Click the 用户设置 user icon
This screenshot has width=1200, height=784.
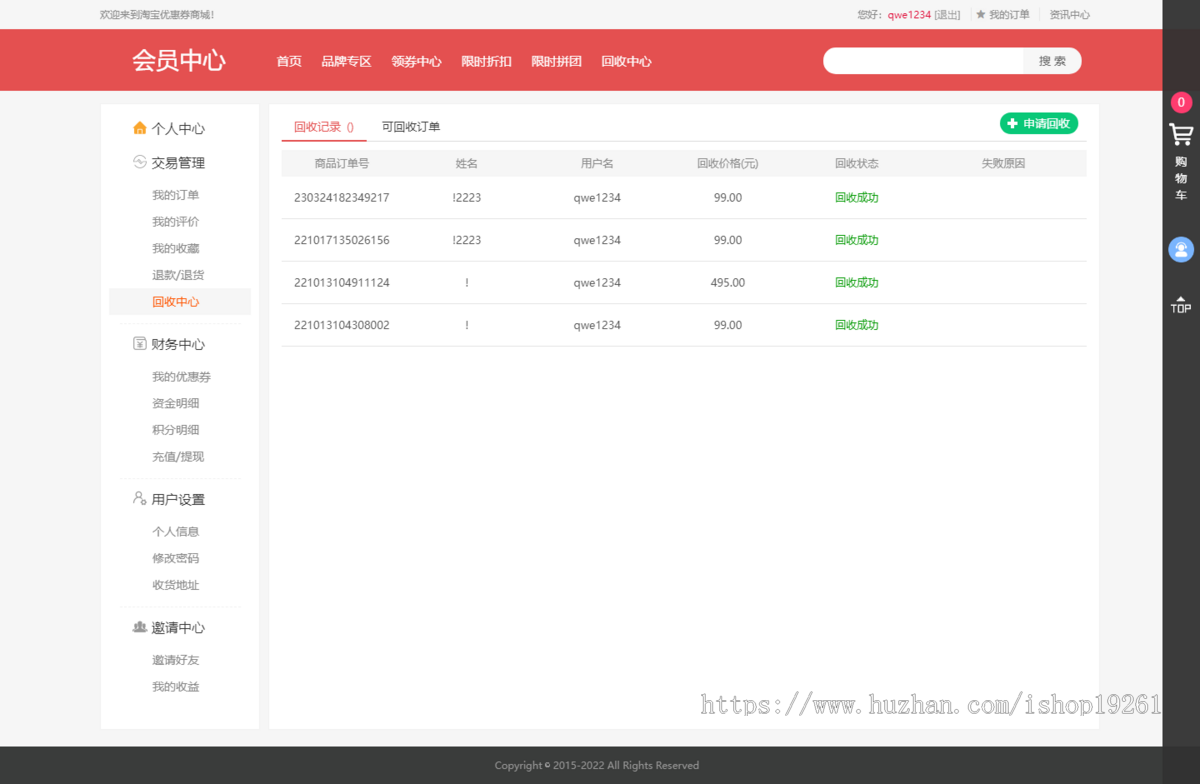tap(140, 498)
